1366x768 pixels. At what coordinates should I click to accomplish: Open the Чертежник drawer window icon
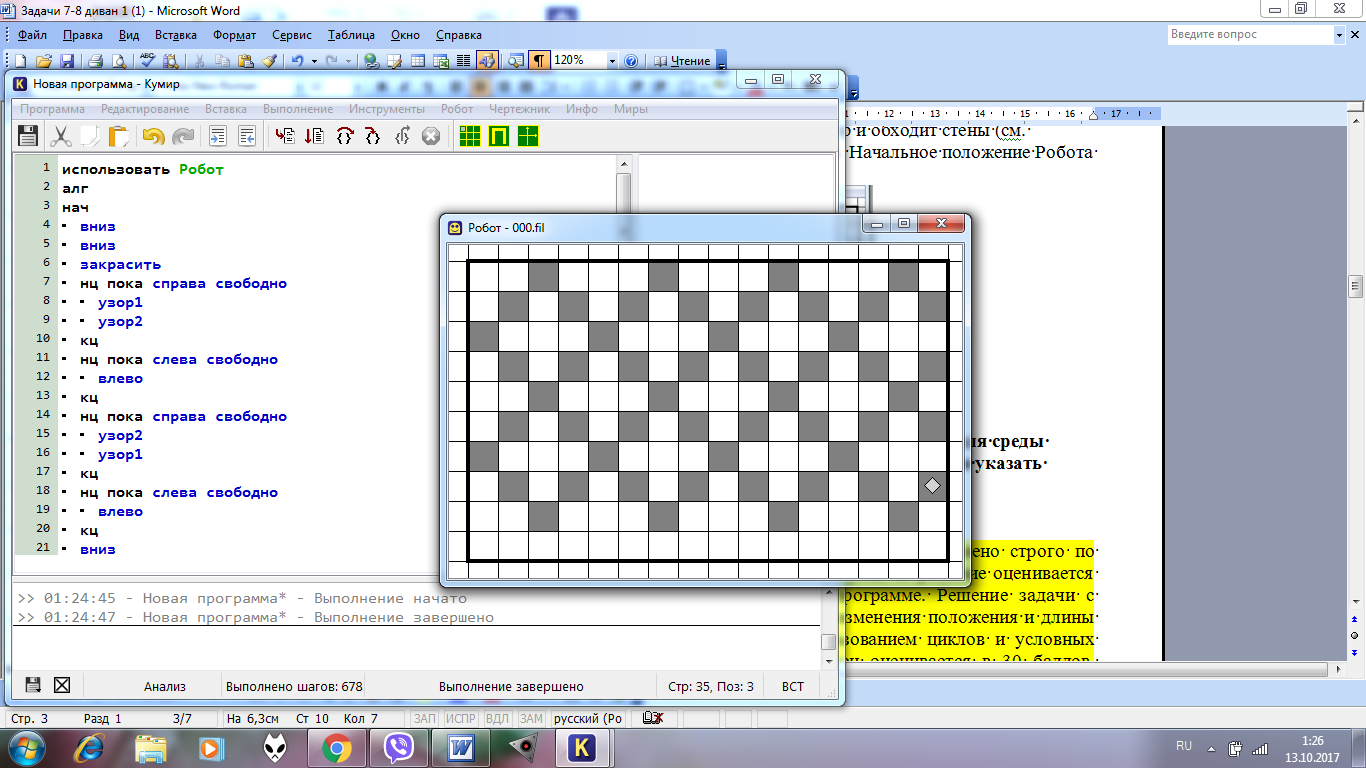(x=528, y=136)
